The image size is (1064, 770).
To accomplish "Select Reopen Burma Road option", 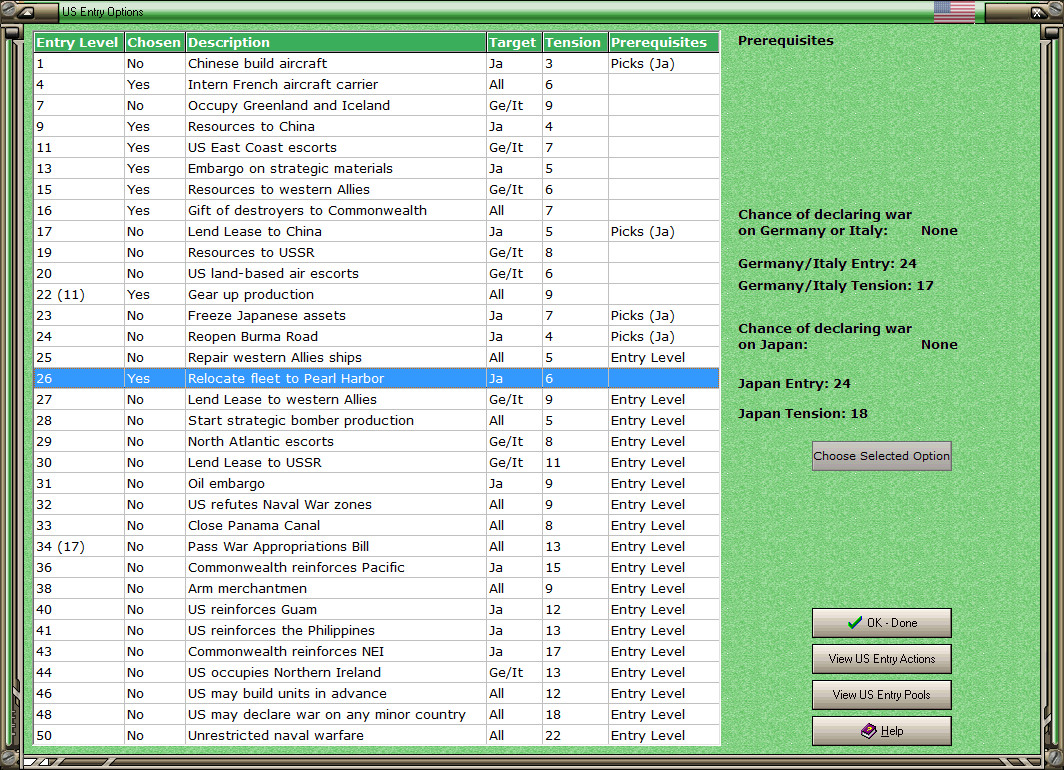I will (x=377, y=336).
